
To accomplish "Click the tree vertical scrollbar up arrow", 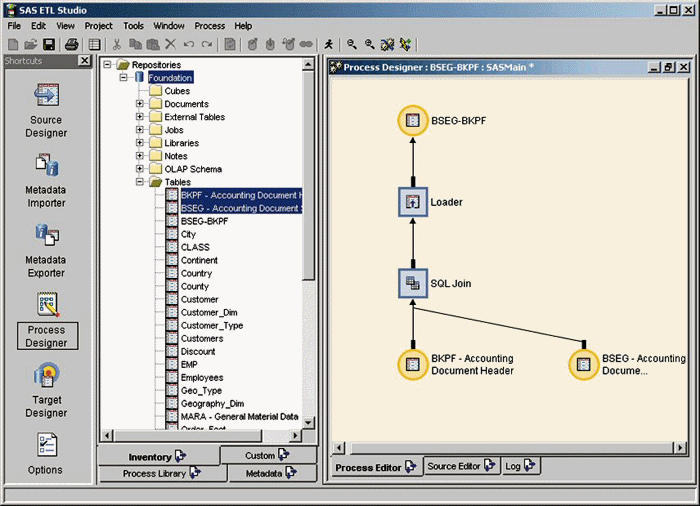I will 308,65.
